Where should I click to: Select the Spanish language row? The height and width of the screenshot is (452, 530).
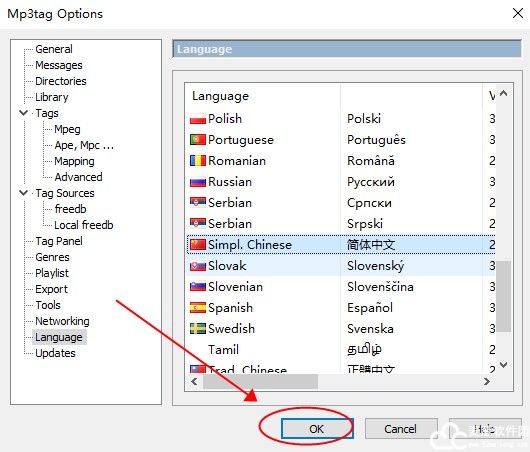(x=341, y=308)
